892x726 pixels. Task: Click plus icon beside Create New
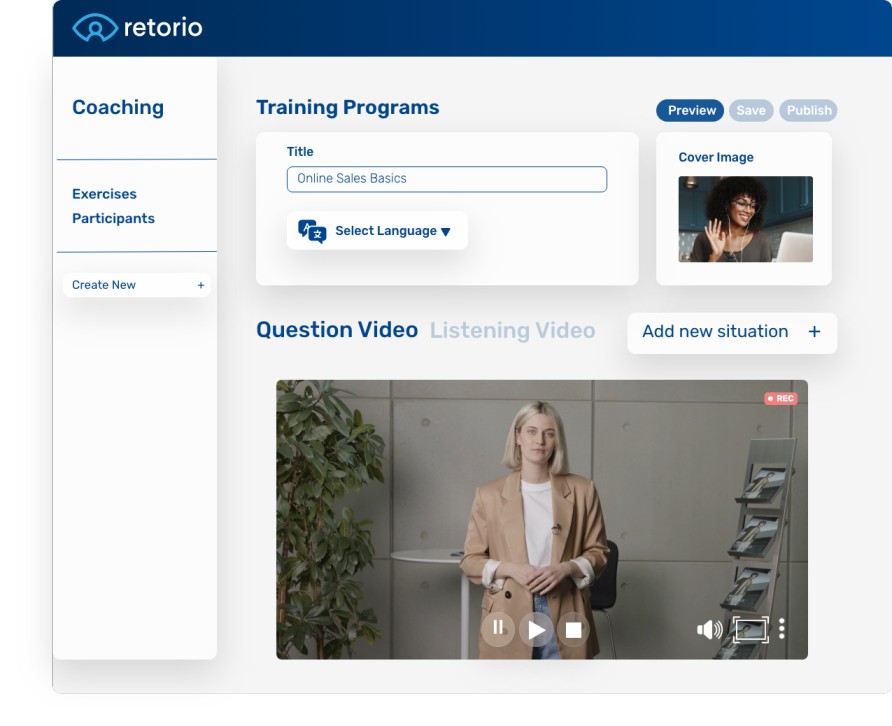[201, 285]
